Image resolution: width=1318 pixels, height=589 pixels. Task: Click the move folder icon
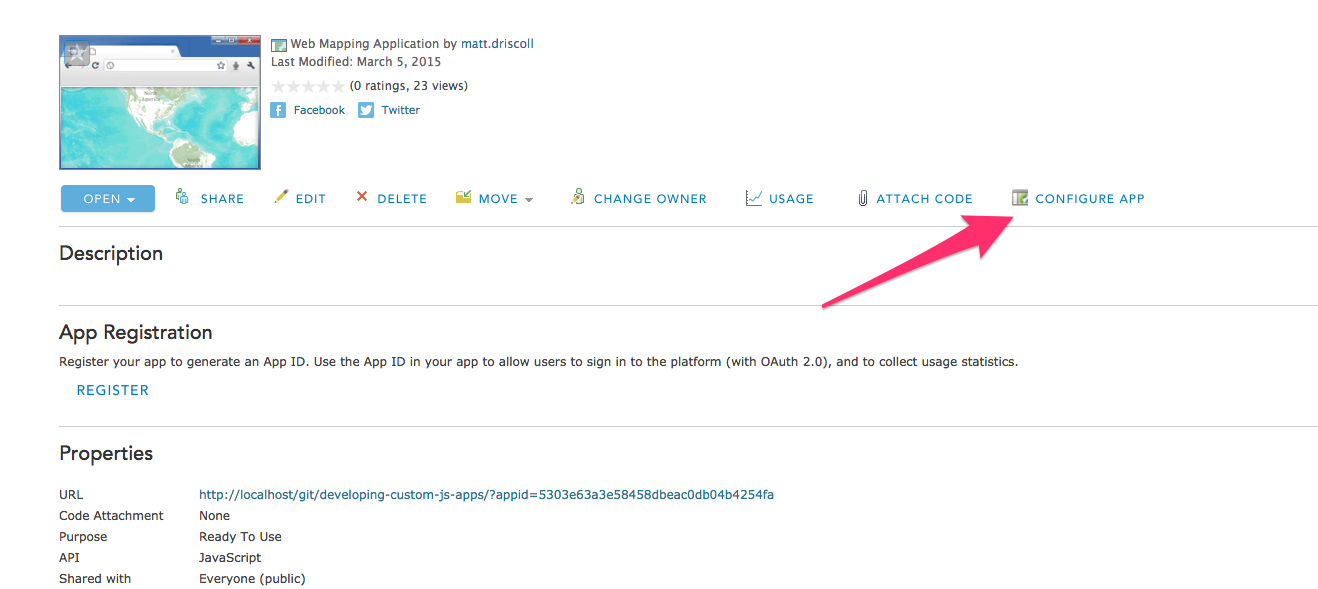463,197
